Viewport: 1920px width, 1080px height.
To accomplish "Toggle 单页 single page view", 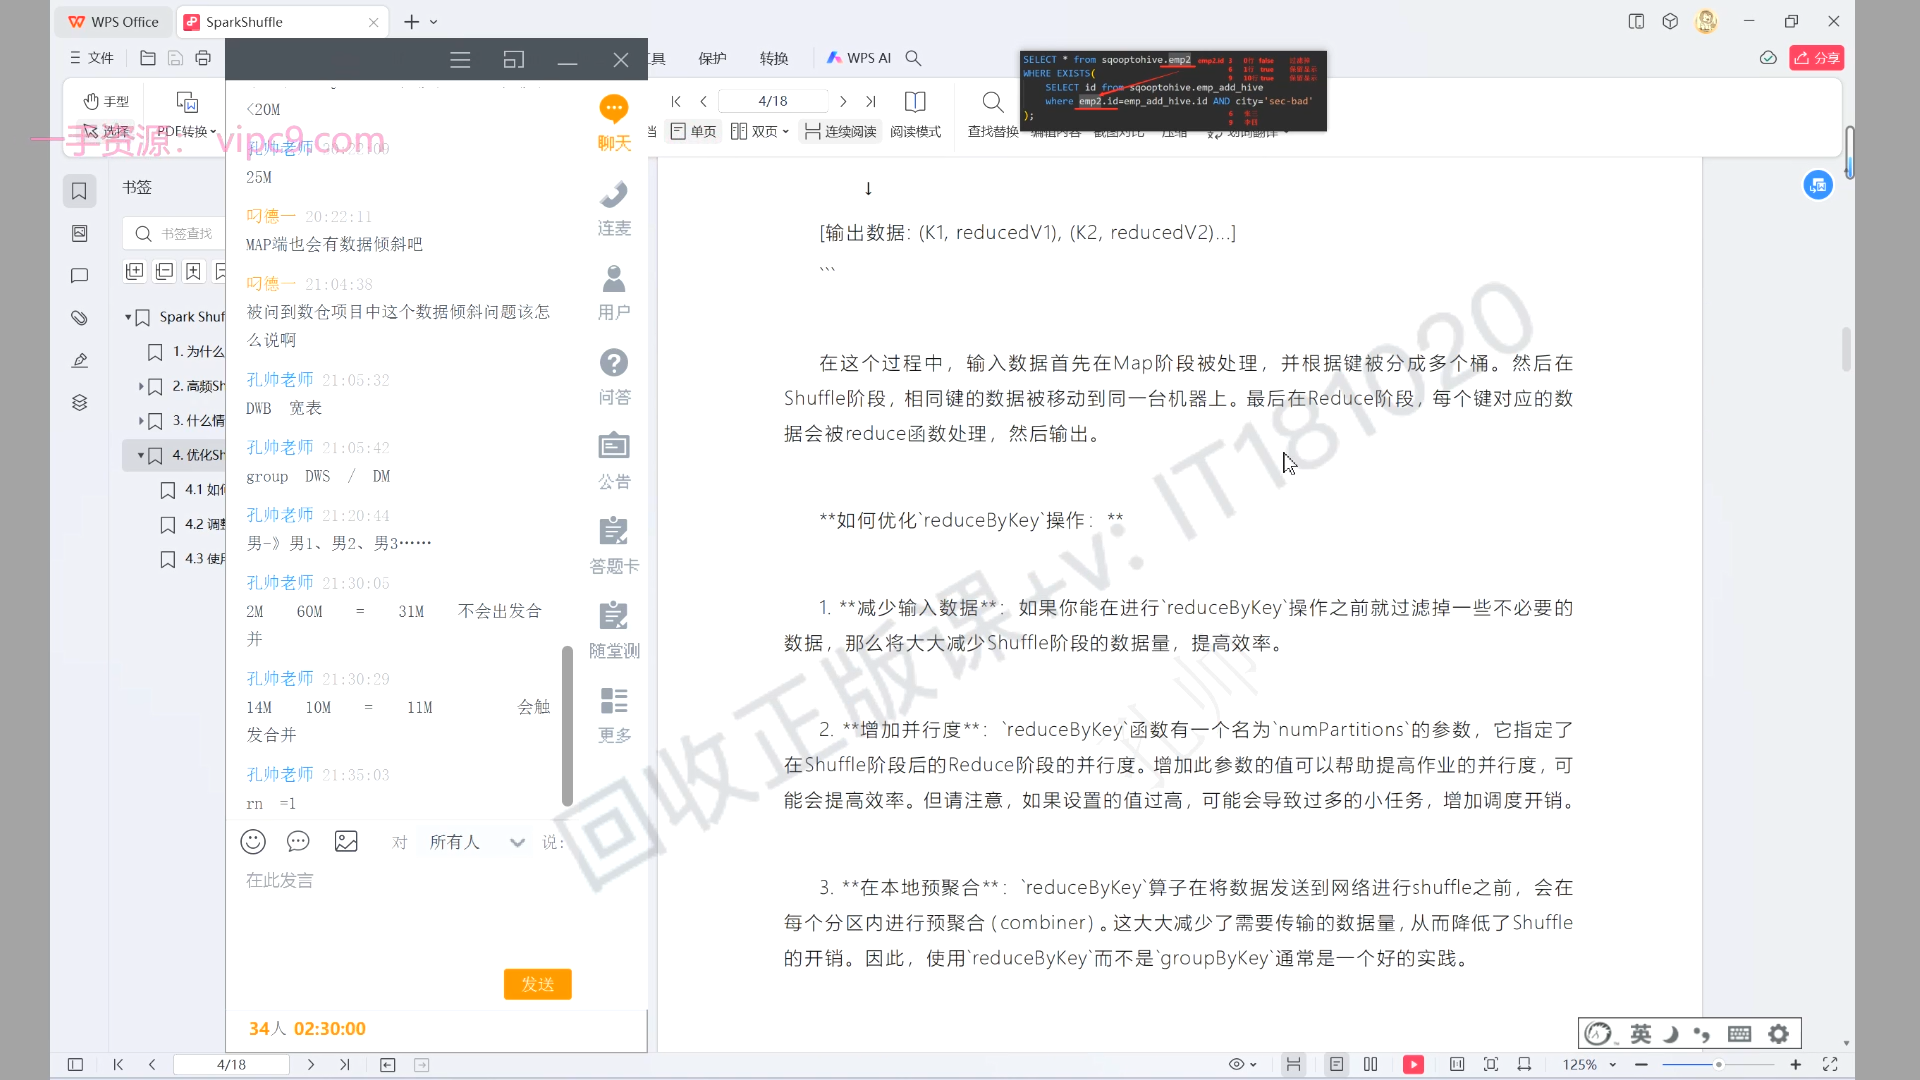I will pyautogui.click(x=694, y=131).
